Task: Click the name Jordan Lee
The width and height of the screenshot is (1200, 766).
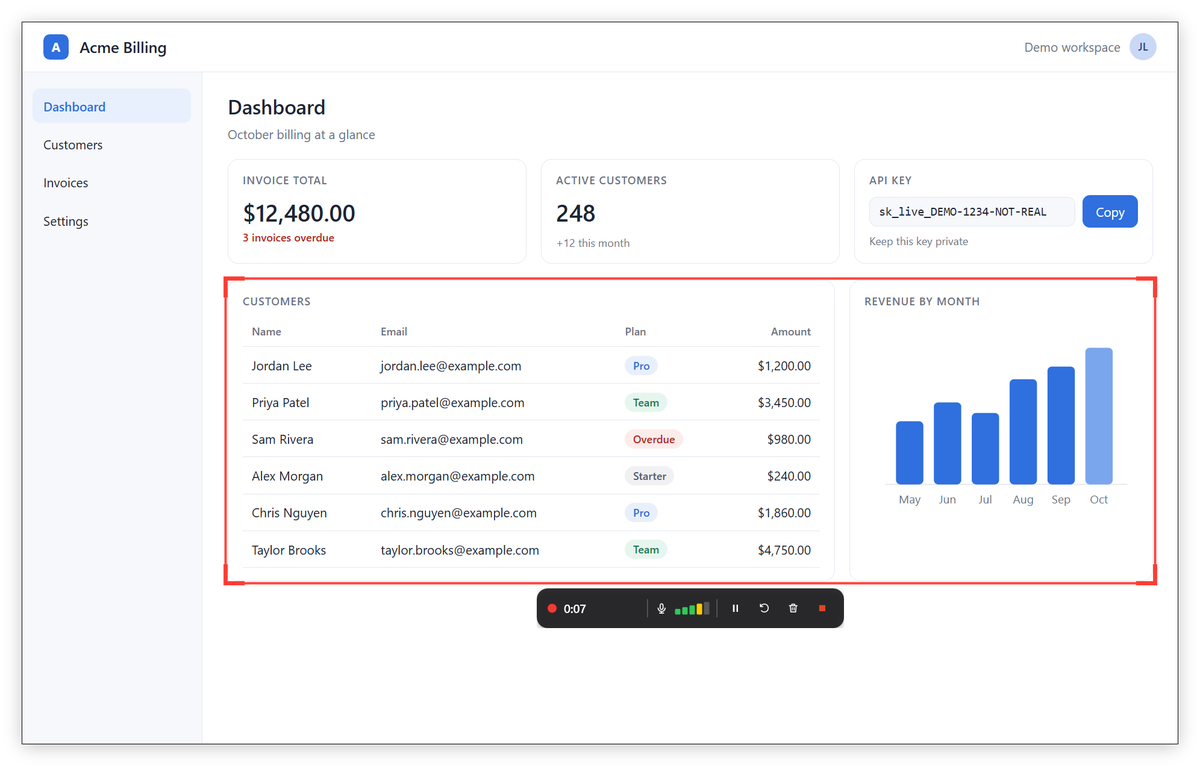Action: coord(282,366)
